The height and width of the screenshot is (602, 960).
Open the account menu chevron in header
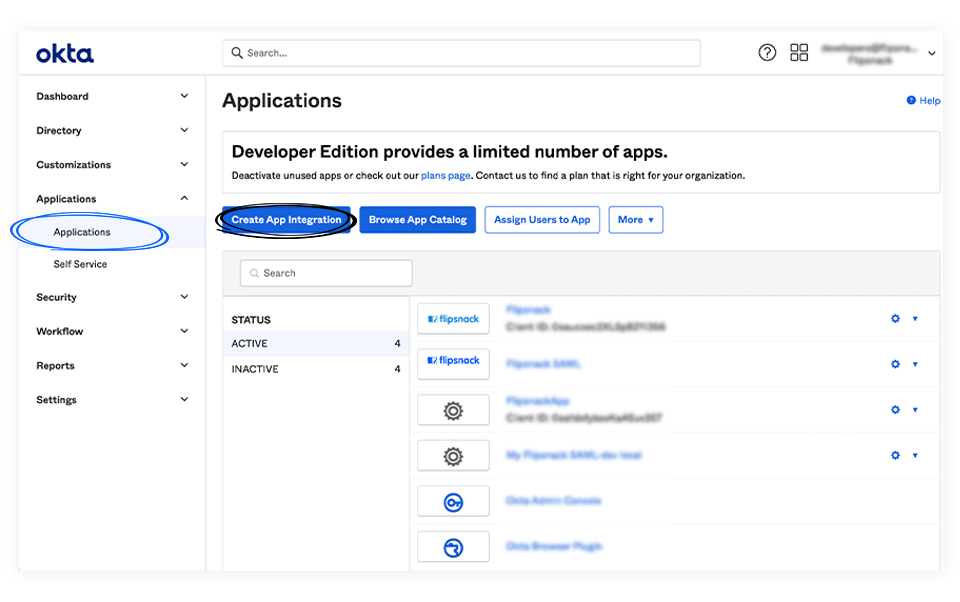click(931, 53)
